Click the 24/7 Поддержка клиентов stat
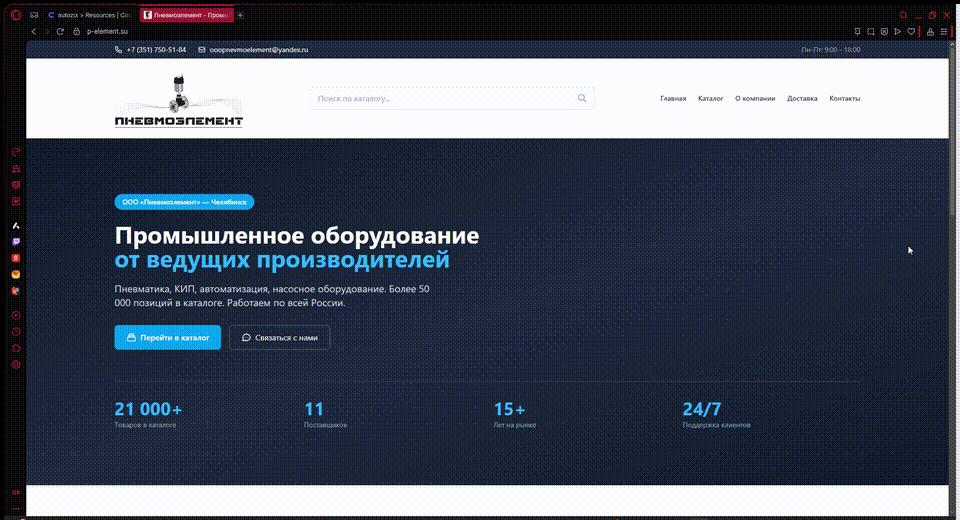 [716, 415]
